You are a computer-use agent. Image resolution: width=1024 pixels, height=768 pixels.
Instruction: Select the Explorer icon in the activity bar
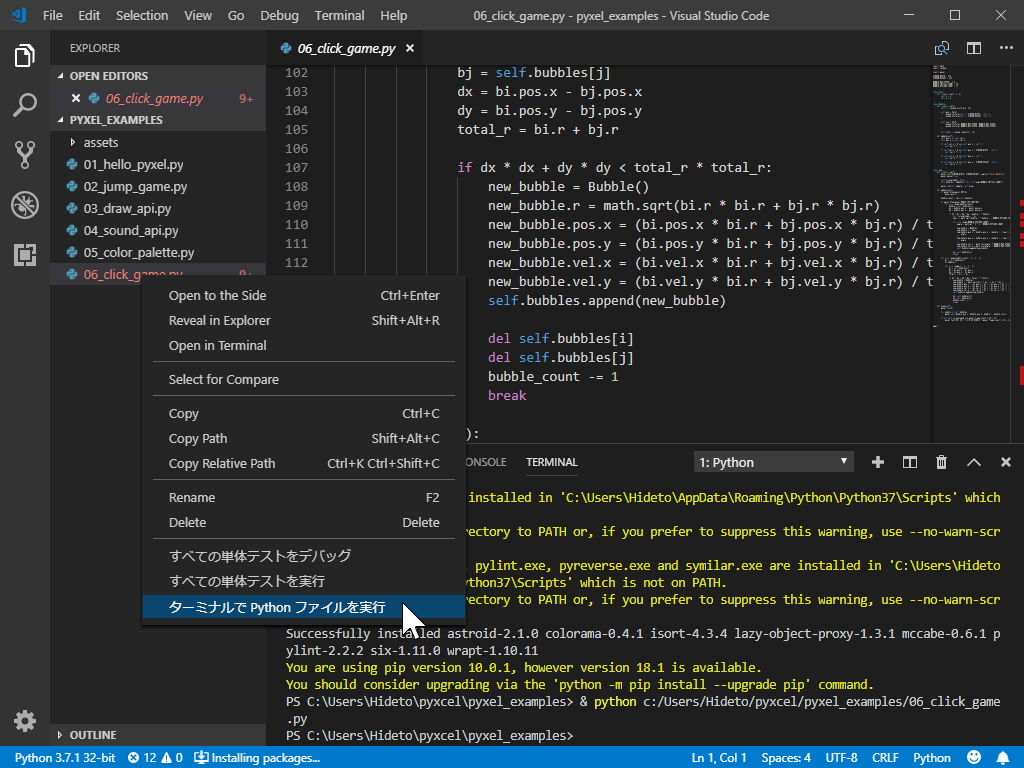[x=24, y=56]
